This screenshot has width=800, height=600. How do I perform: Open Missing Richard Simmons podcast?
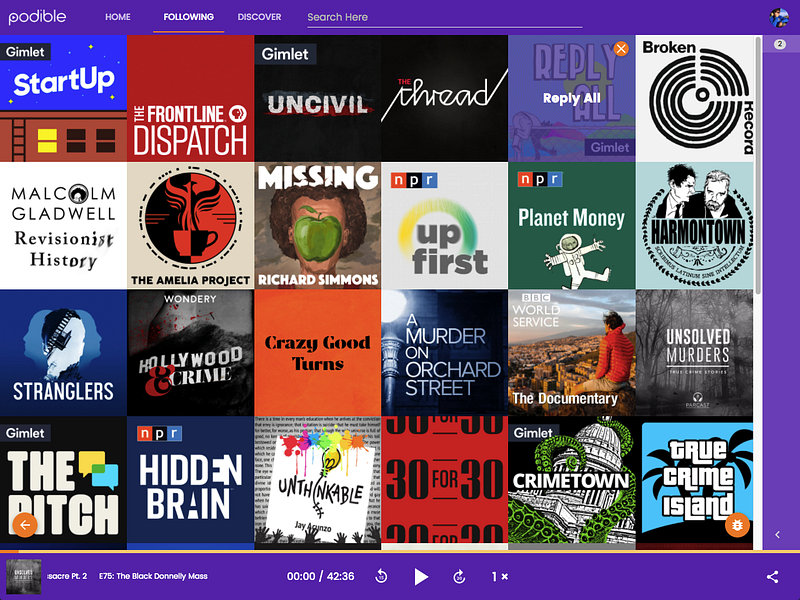click(x=317, y=226)
